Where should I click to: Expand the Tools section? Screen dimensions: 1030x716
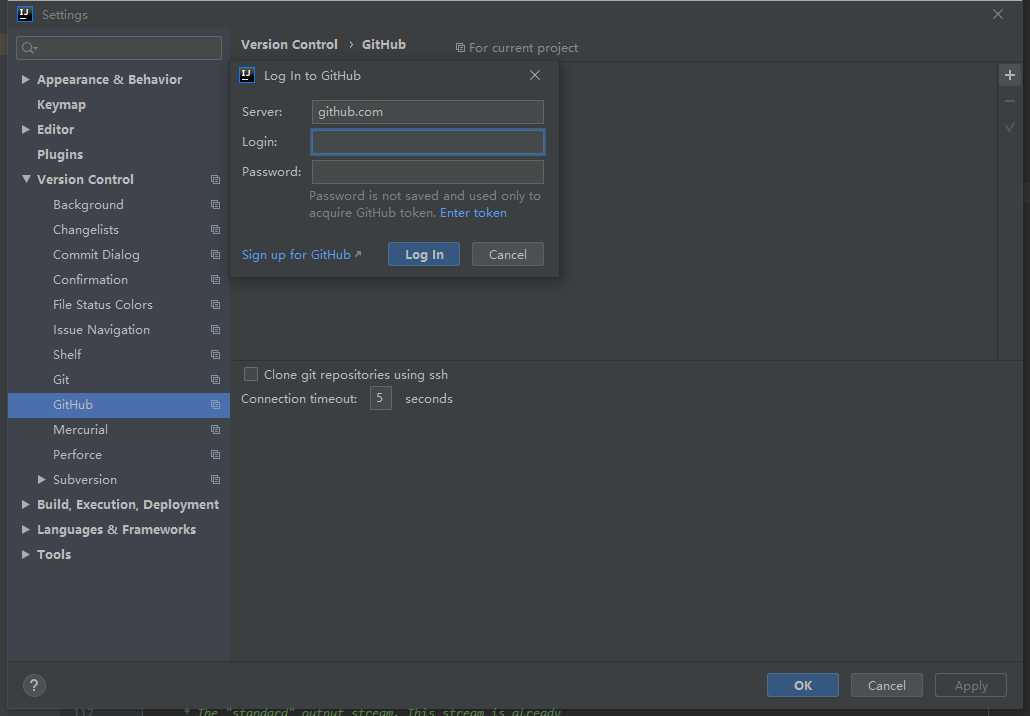tap(25, 554)
